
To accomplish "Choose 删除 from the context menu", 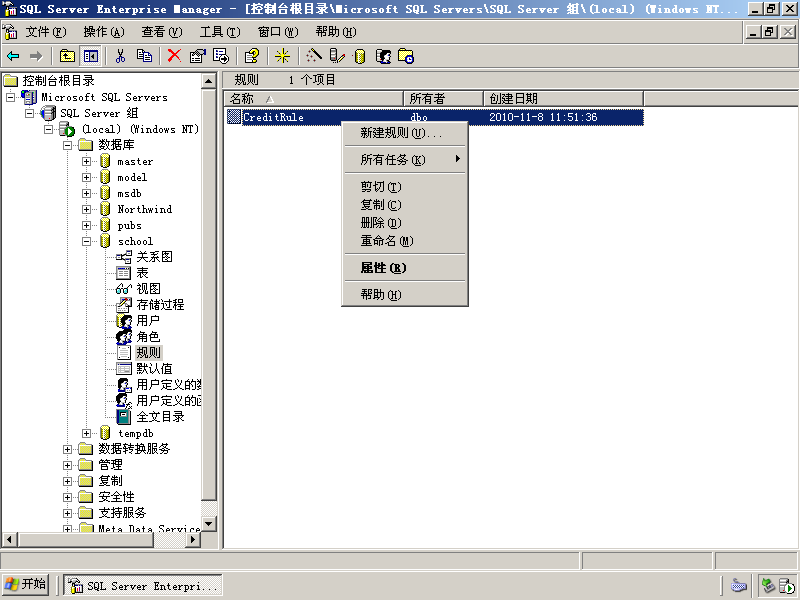I will click(x=405, y=223).
